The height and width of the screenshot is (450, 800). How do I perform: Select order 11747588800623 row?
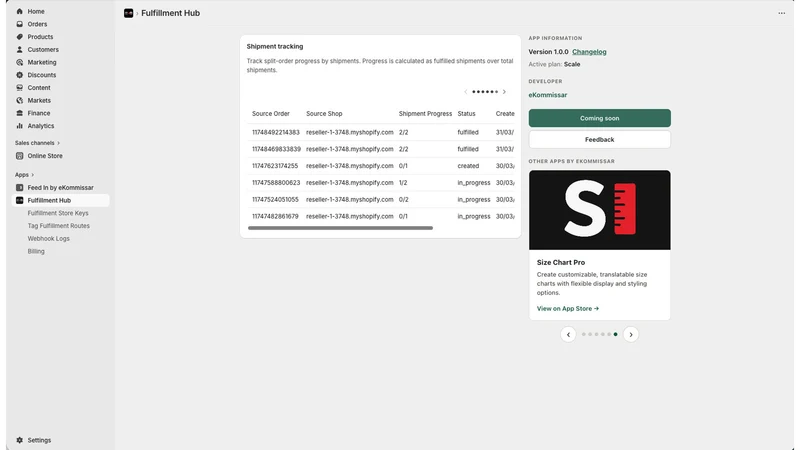click(381, 183)
